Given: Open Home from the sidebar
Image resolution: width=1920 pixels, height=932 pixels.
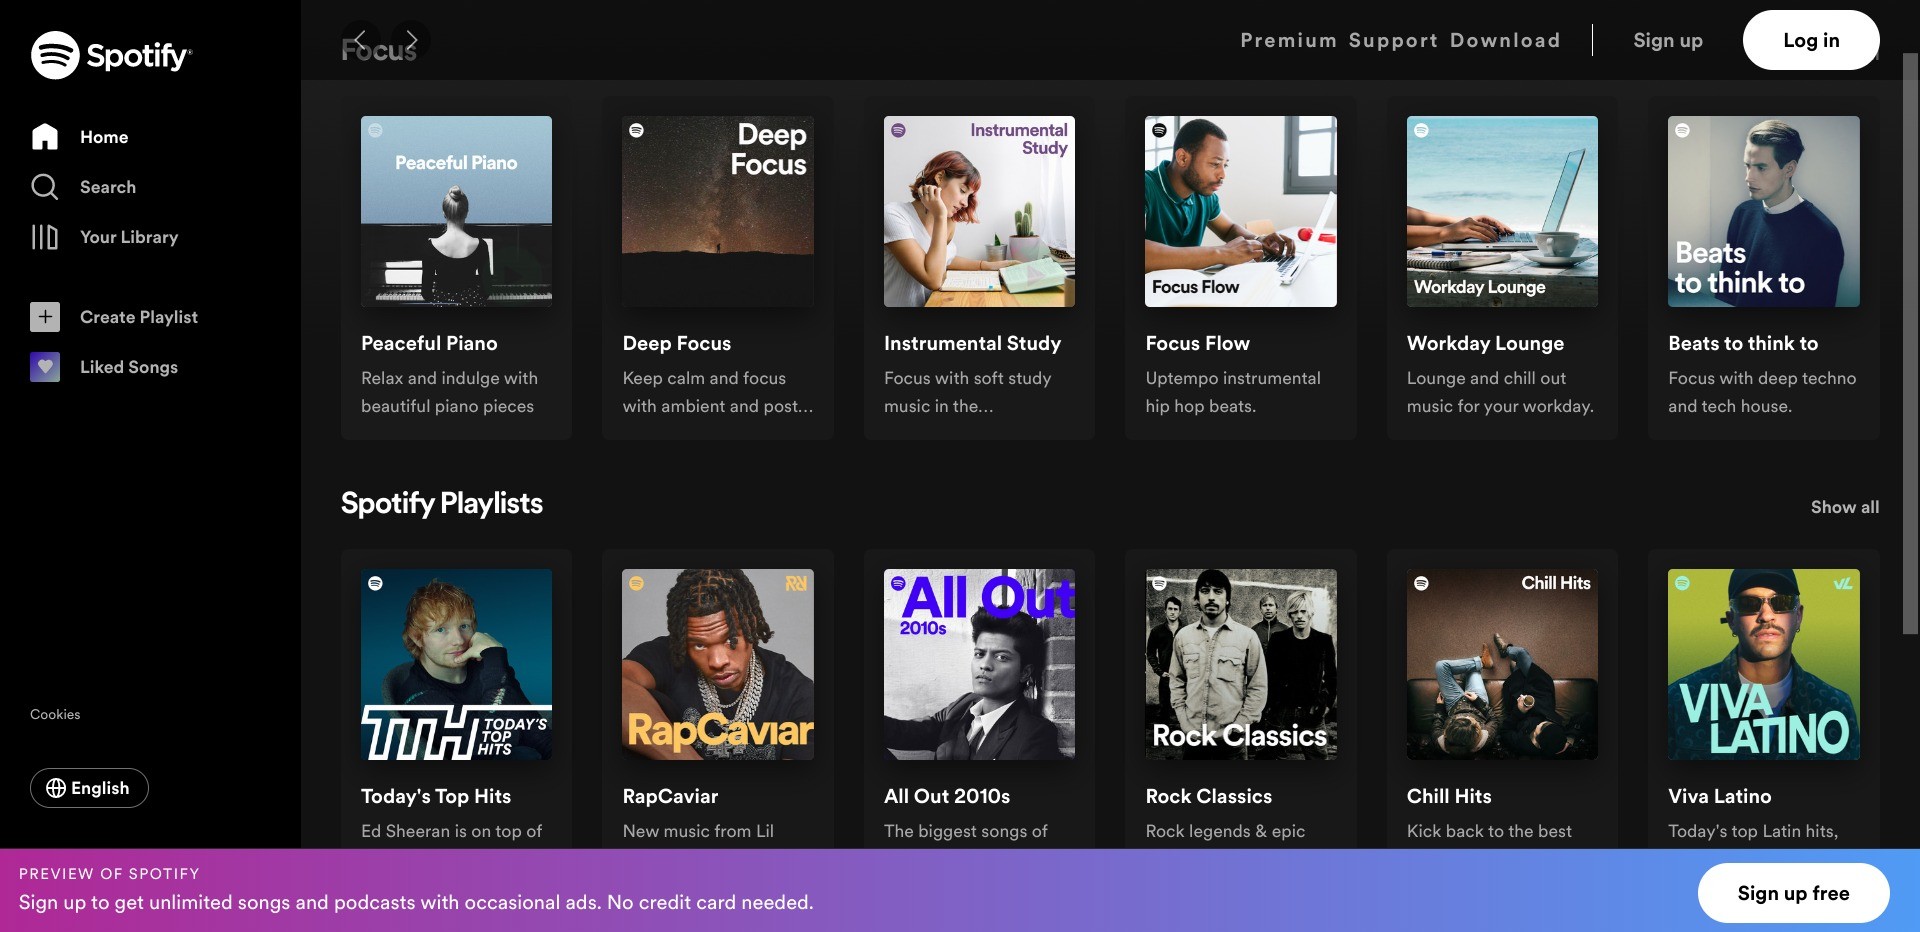Looking at the screenshot, I should pyautogui.click(x=80, y=137).
